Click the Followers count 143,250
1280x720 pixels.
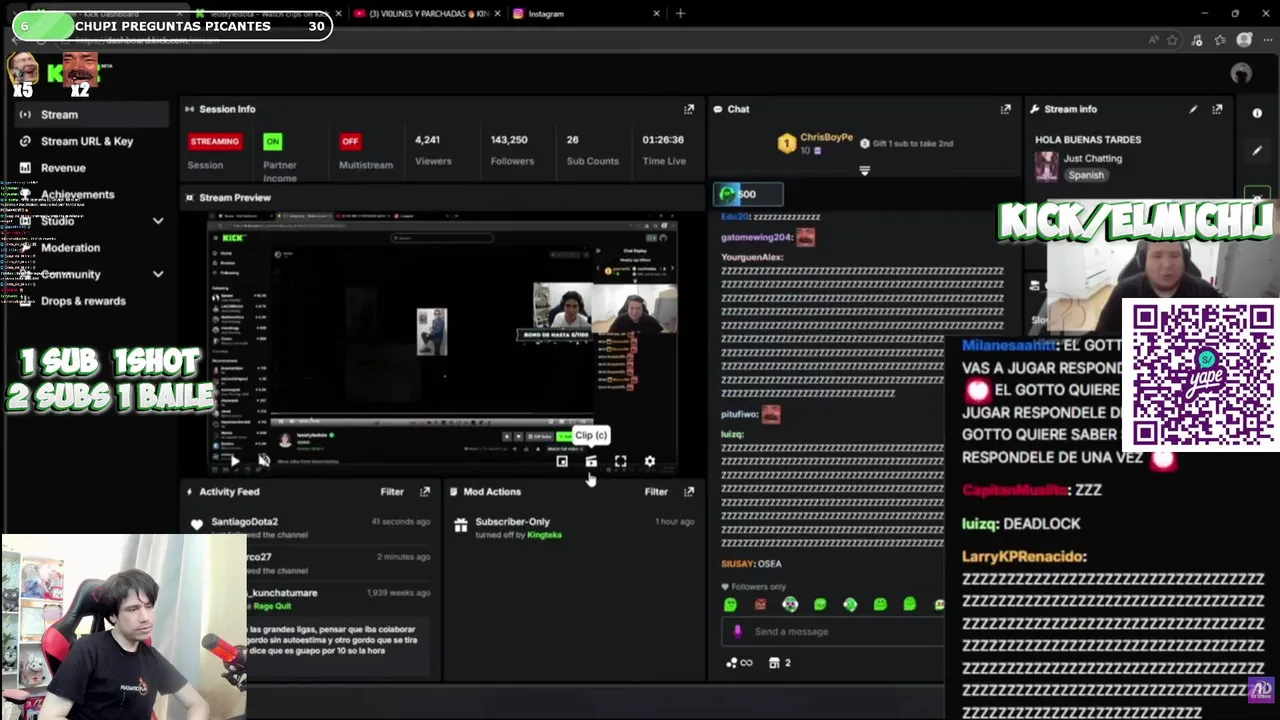509,140
